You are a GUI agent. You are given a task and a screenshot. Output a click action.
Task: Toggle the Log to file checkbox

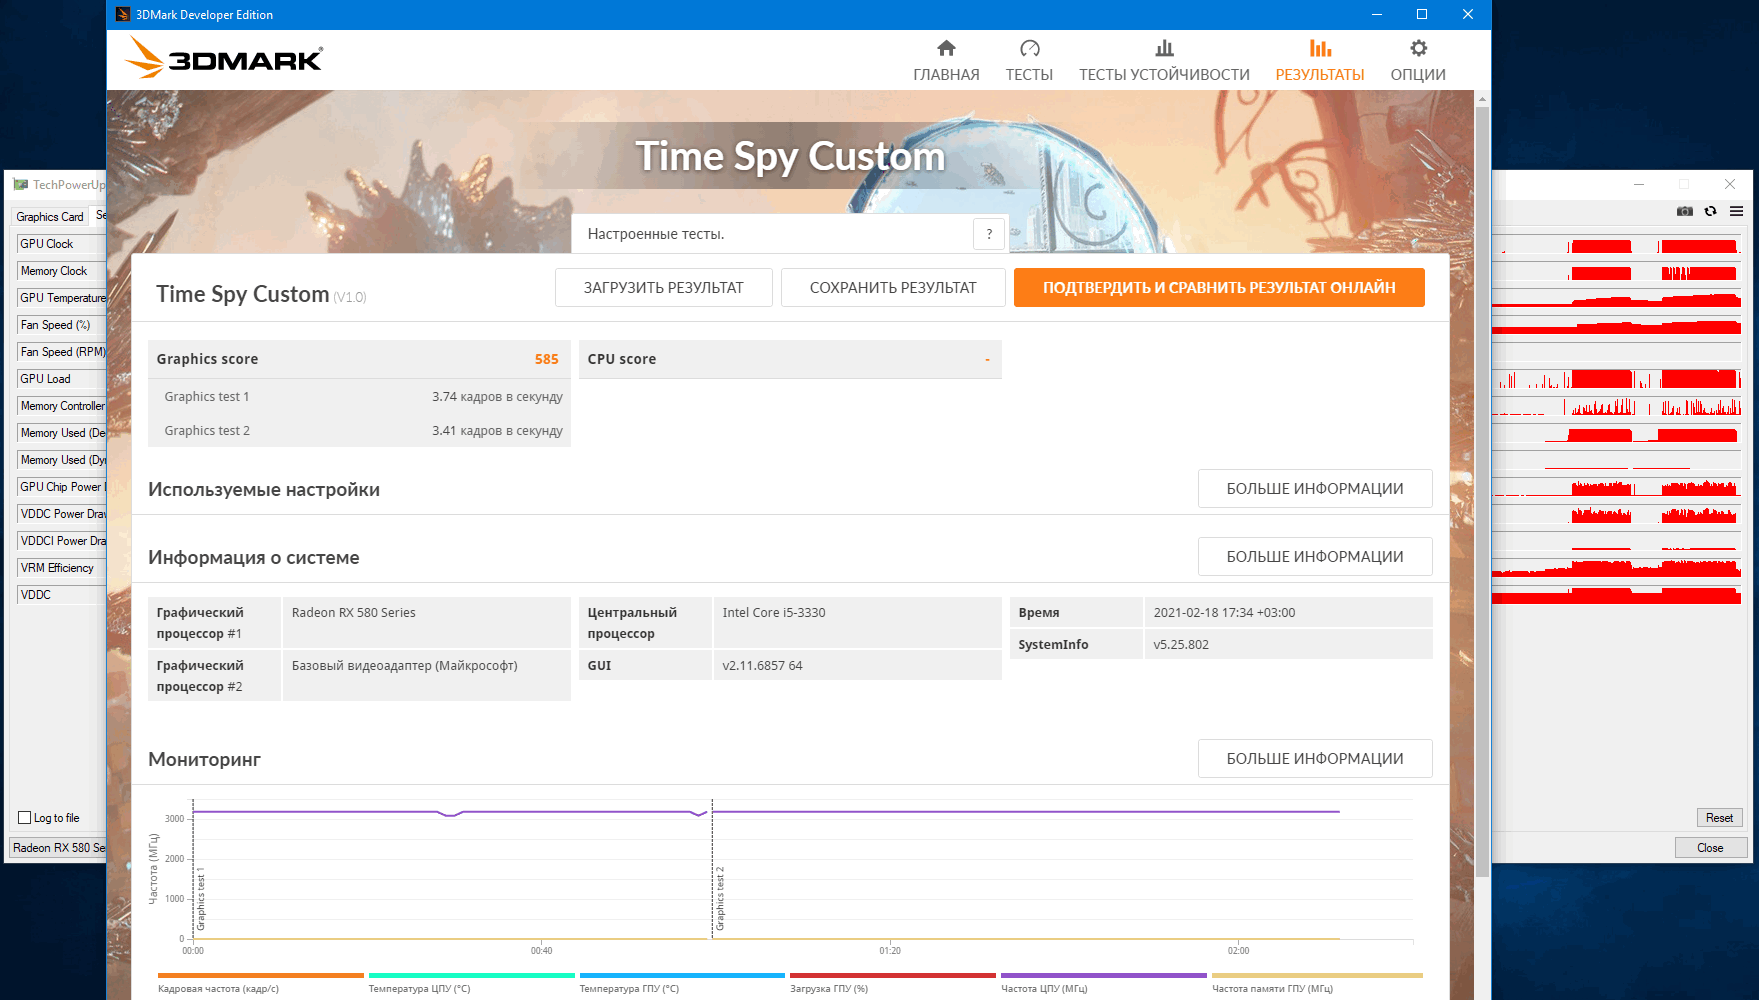(25, 817)
